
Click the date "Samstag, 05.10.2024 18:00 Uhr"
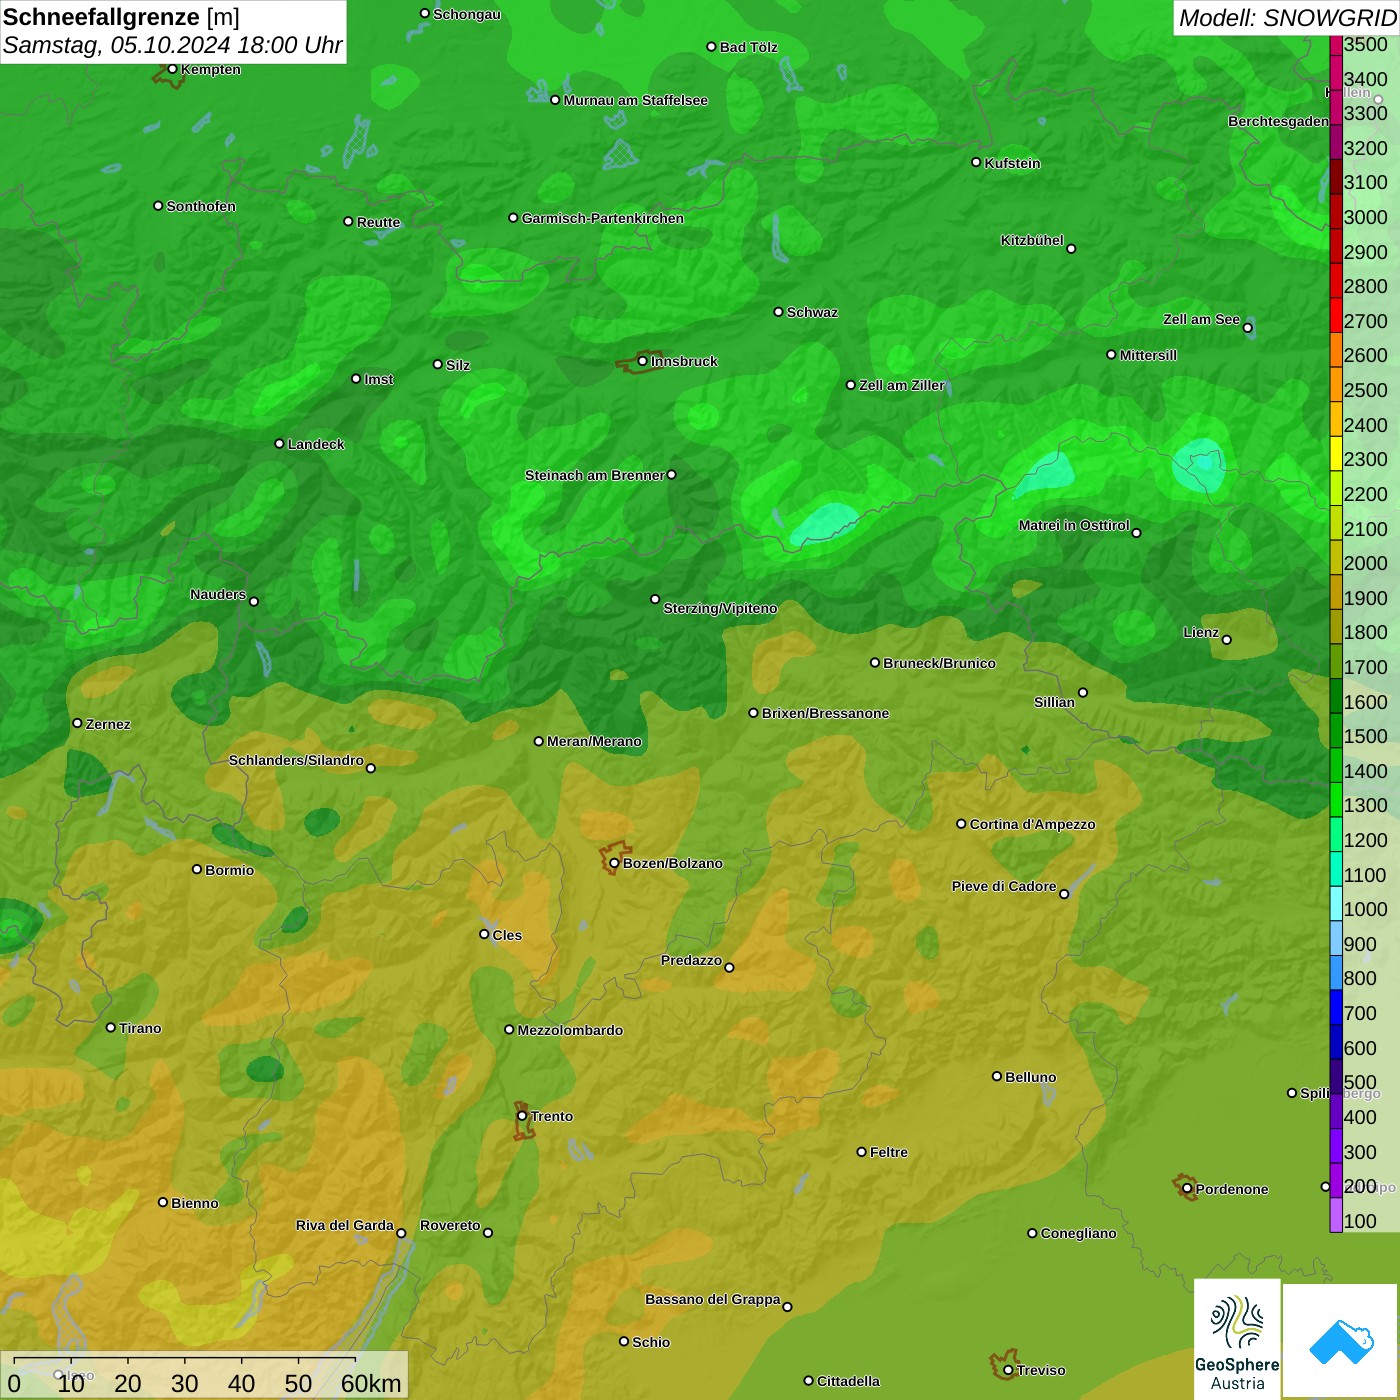point(173,46)
